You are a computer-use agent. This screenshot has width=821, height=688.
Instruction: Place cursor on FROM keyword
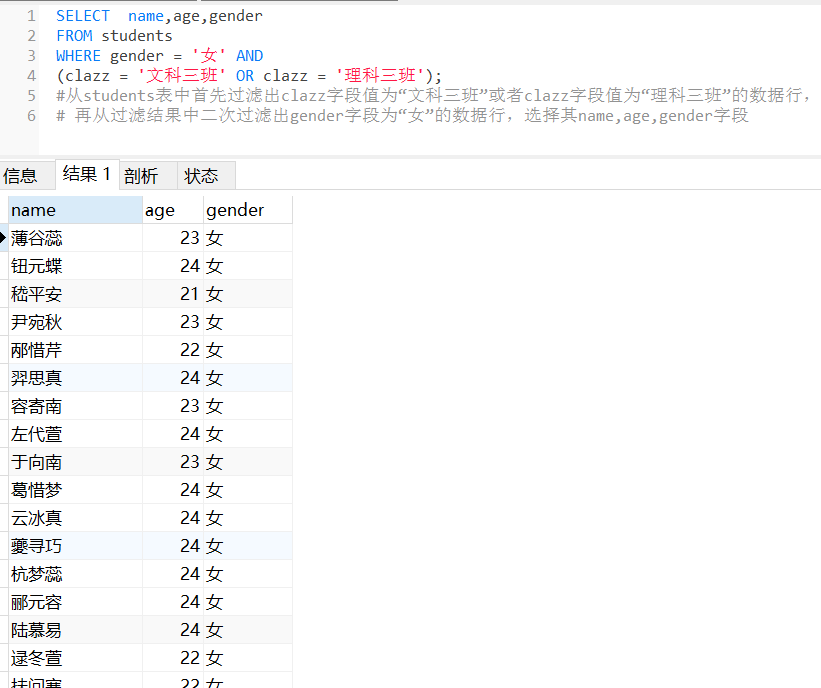pyautogui.click(x=74, y=36)
